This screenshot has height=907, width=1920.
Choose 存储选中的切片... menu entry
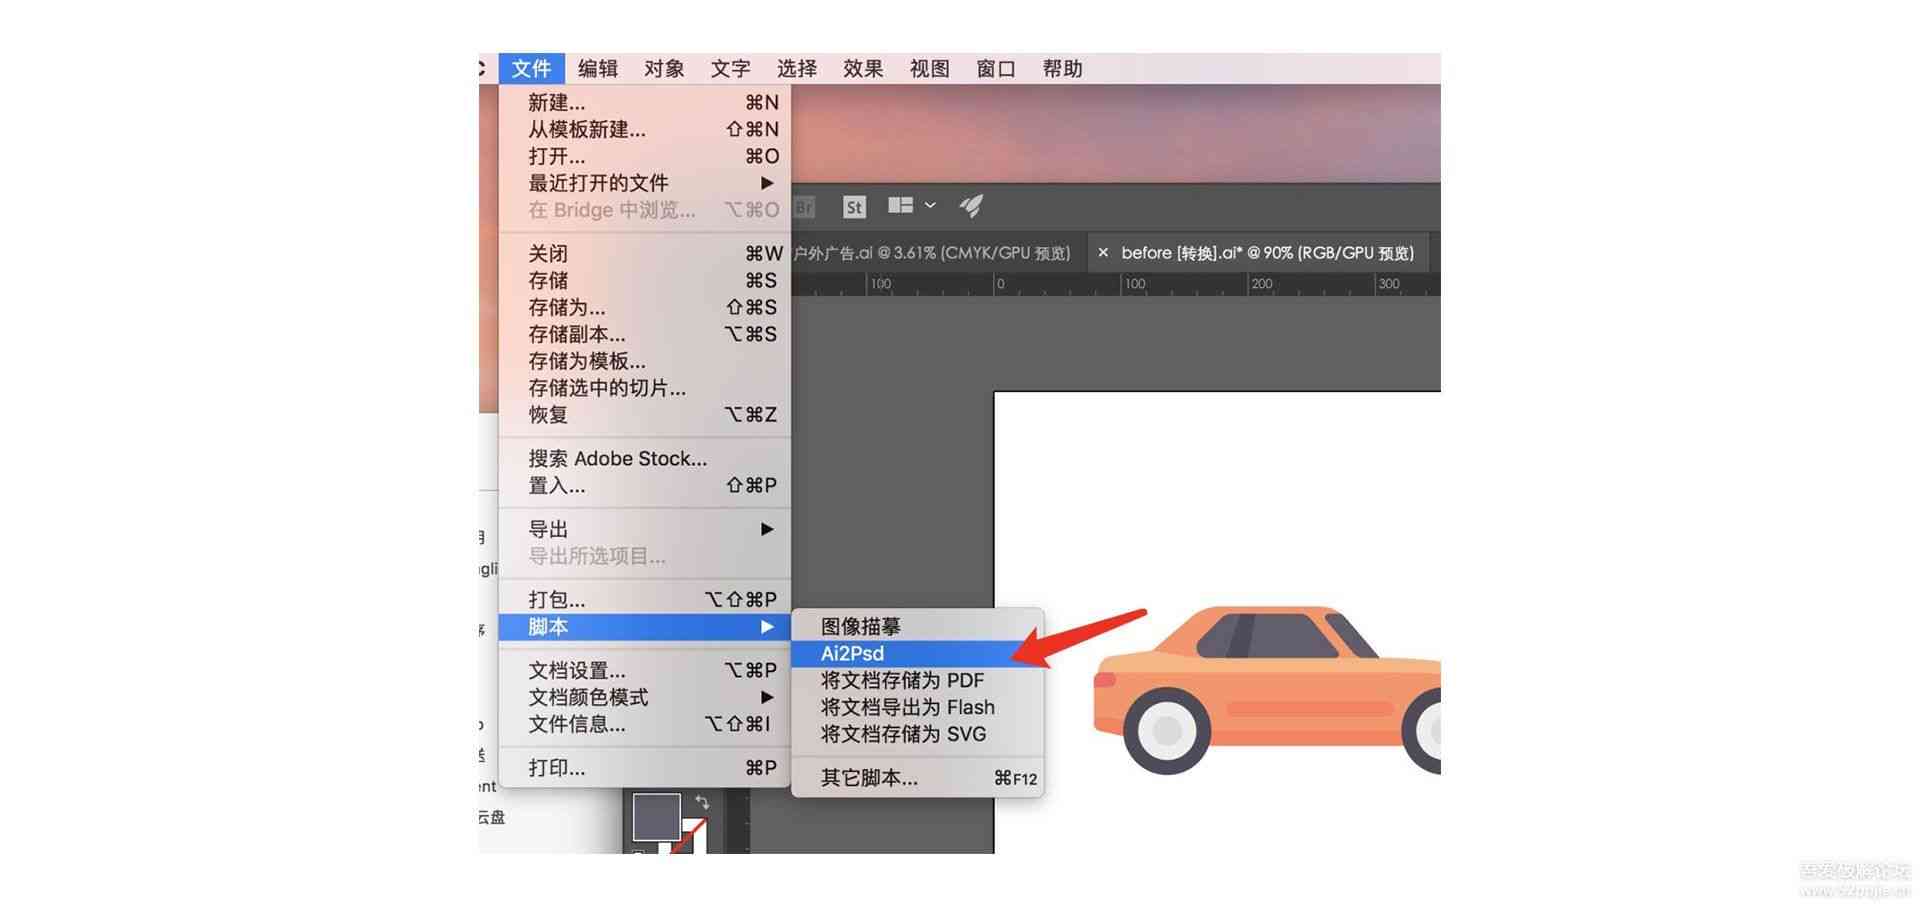645,388
